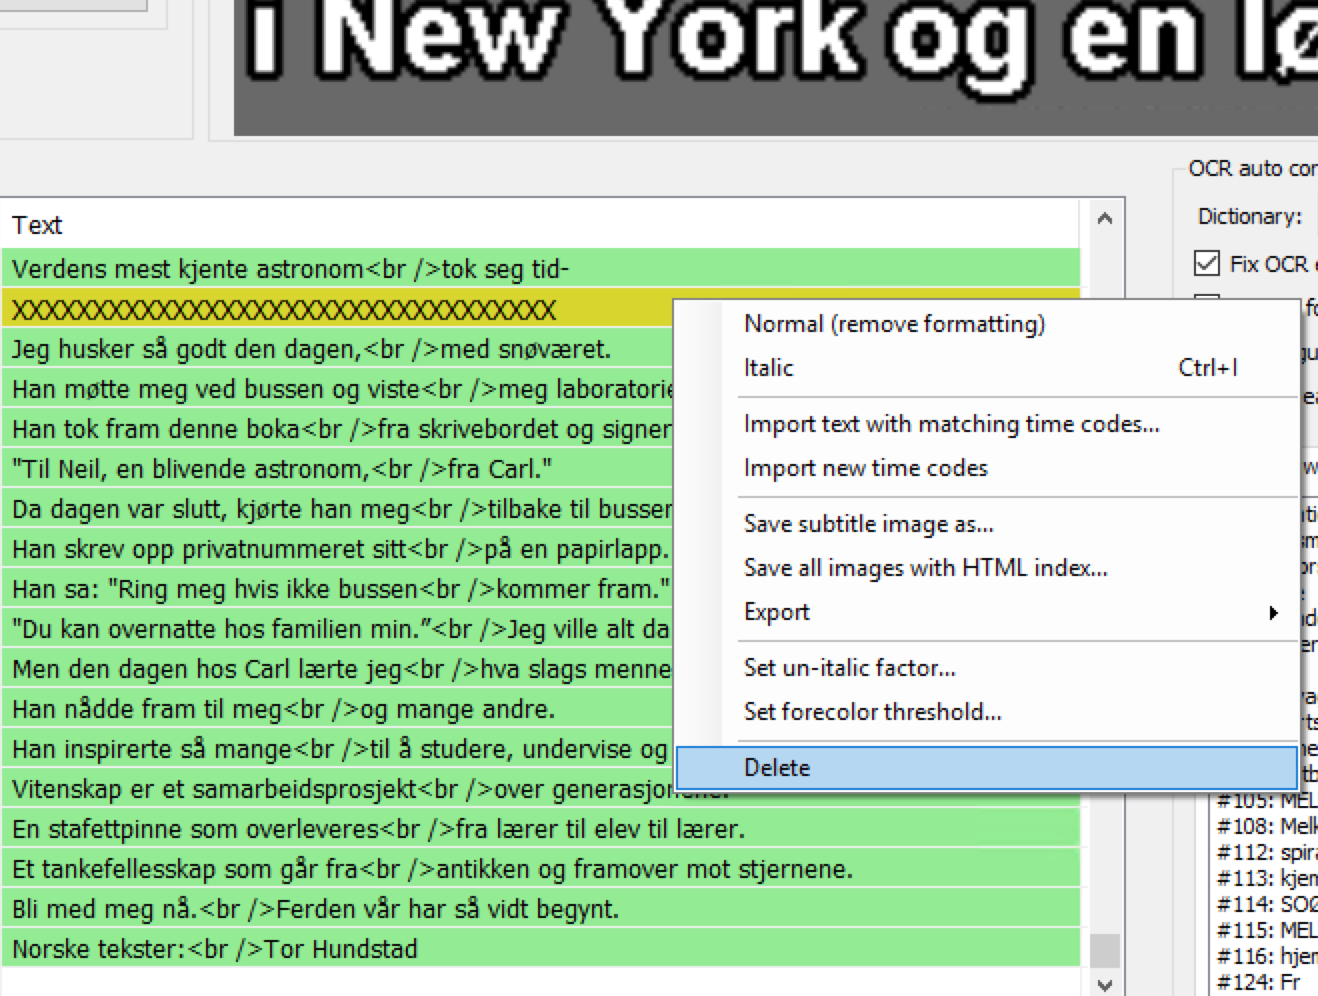Click "Import new time codes" menu entry
Image resolution: width=1318 pixels, height=996 pixels.
click(864, 468)
